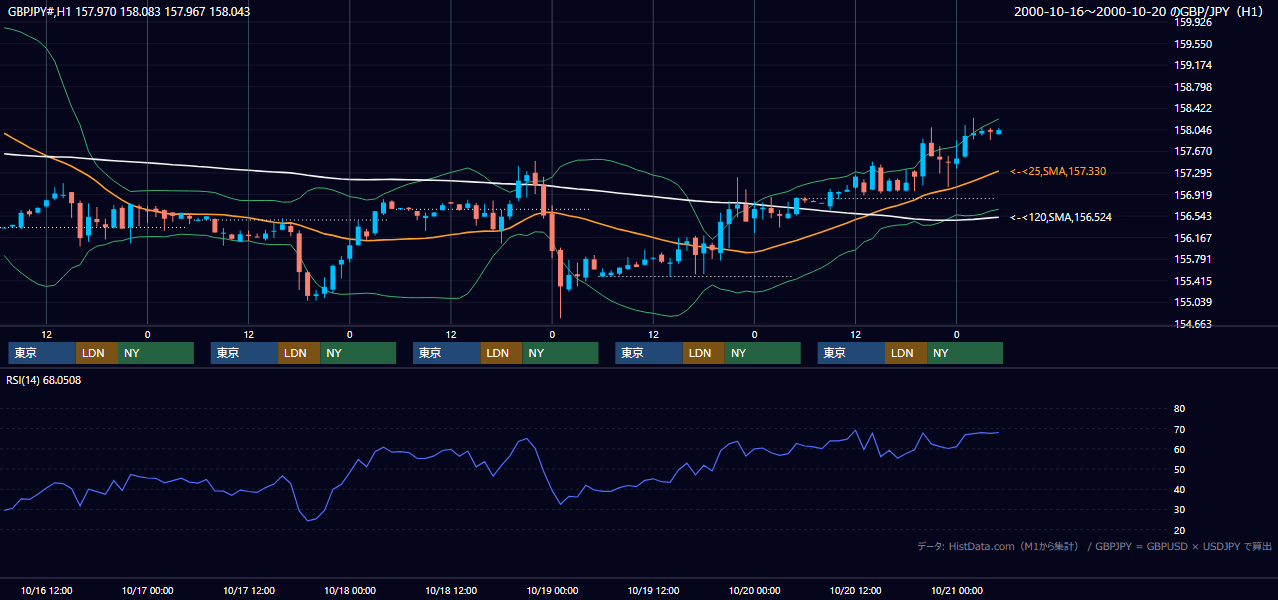The image size is (1278, 600).
Task: Click the データ: HistData.com source note
Action: [998, 546]
